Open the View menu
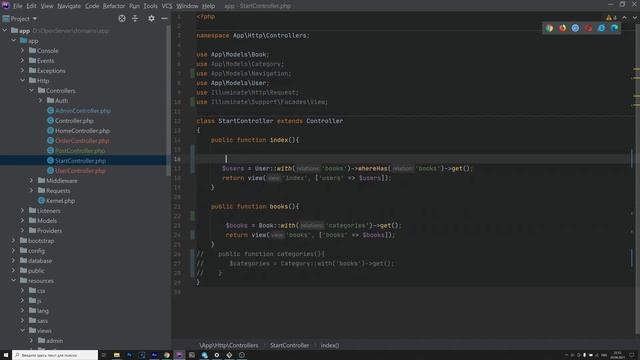Viewport: 640px width, 360px height. pos(47,6)
